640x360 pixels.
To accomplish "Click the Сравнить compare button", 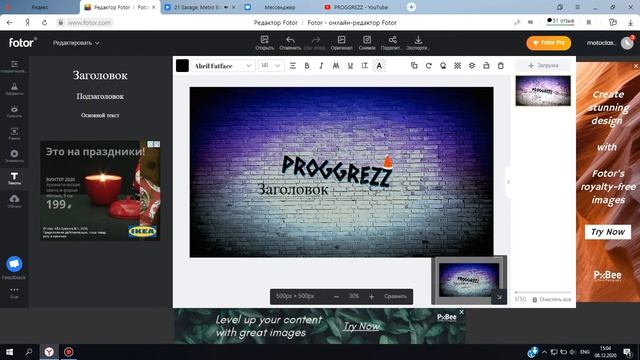I will click(395, 296).
